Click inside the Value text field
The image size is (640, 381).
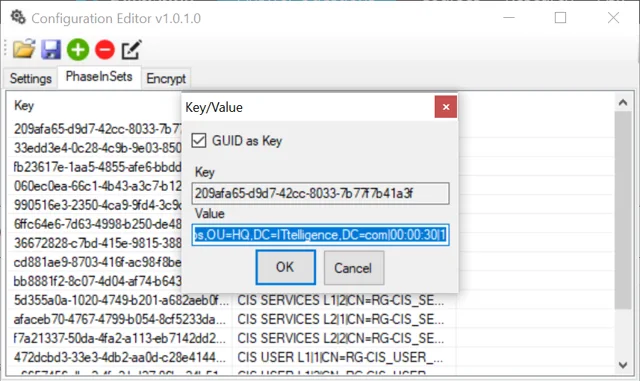pyautogui.click(x=320, y=235)
